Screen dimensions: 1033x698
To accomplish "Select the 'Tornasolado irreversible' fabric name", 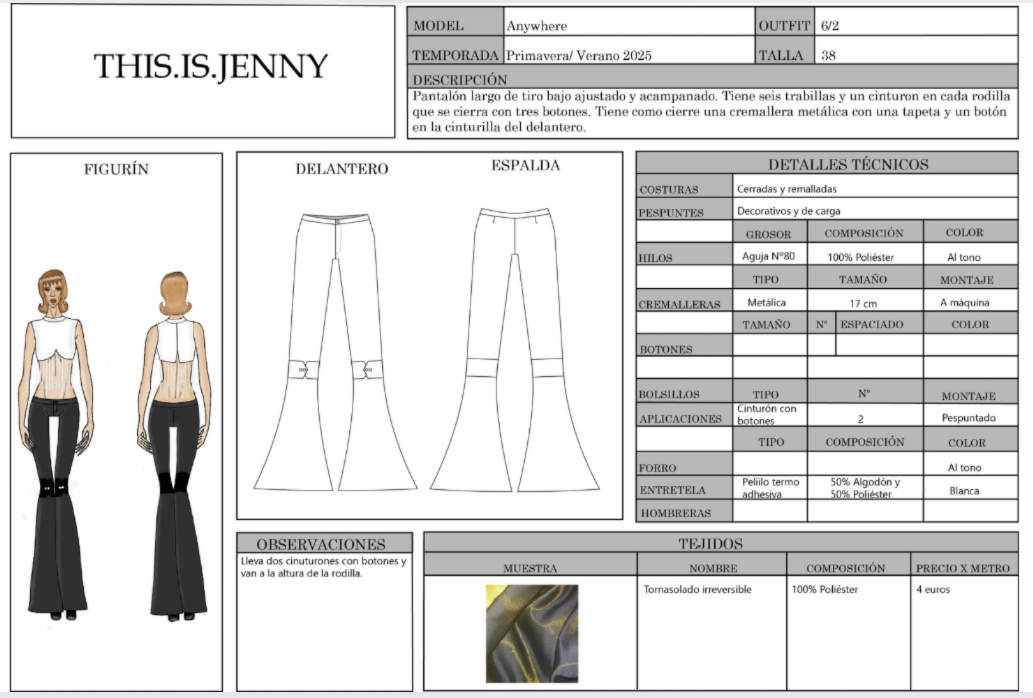I will (697, 589).
